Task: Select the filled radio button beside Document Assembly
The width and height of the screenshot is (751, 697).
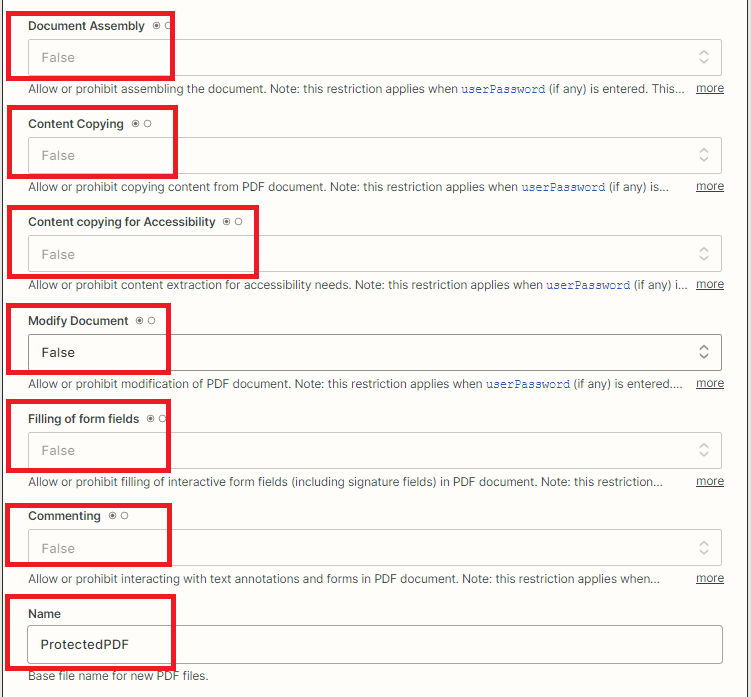Action: (x=156, y=26)
